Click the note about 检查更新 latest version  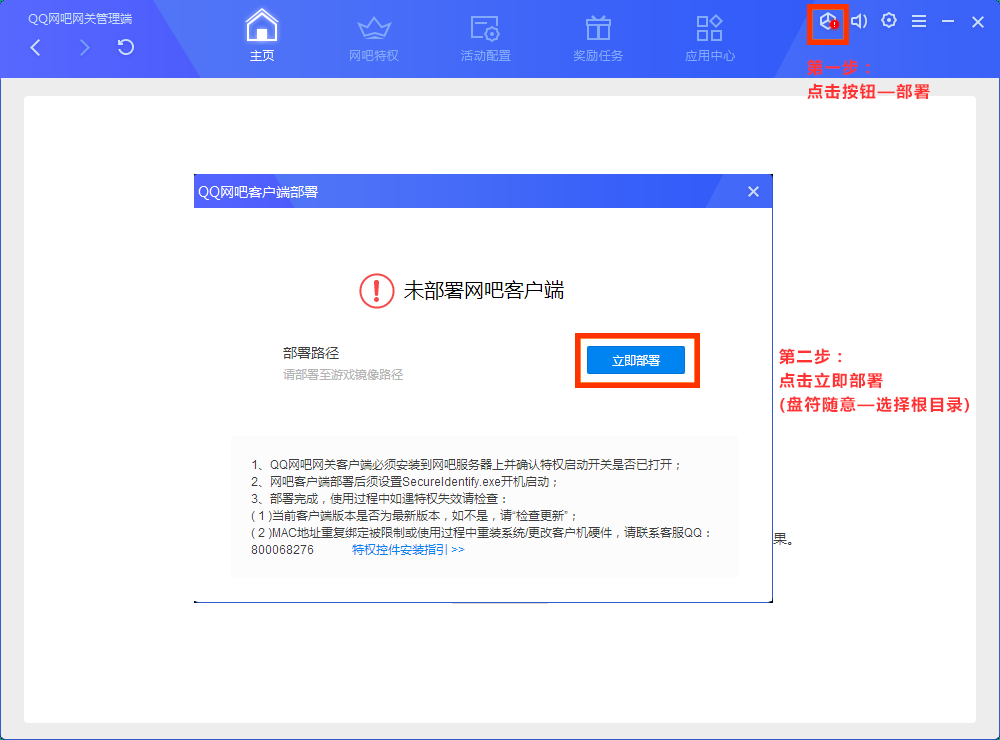click(x=415, y=515)
